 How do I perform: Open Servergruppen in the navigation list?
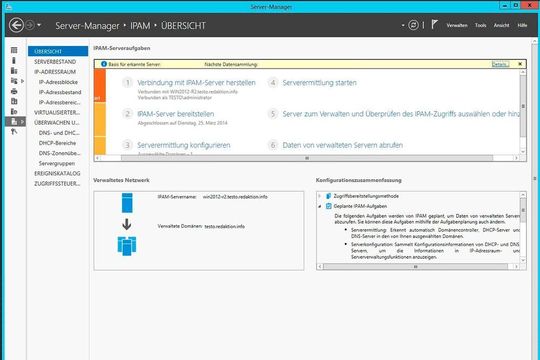click(56, 163)
